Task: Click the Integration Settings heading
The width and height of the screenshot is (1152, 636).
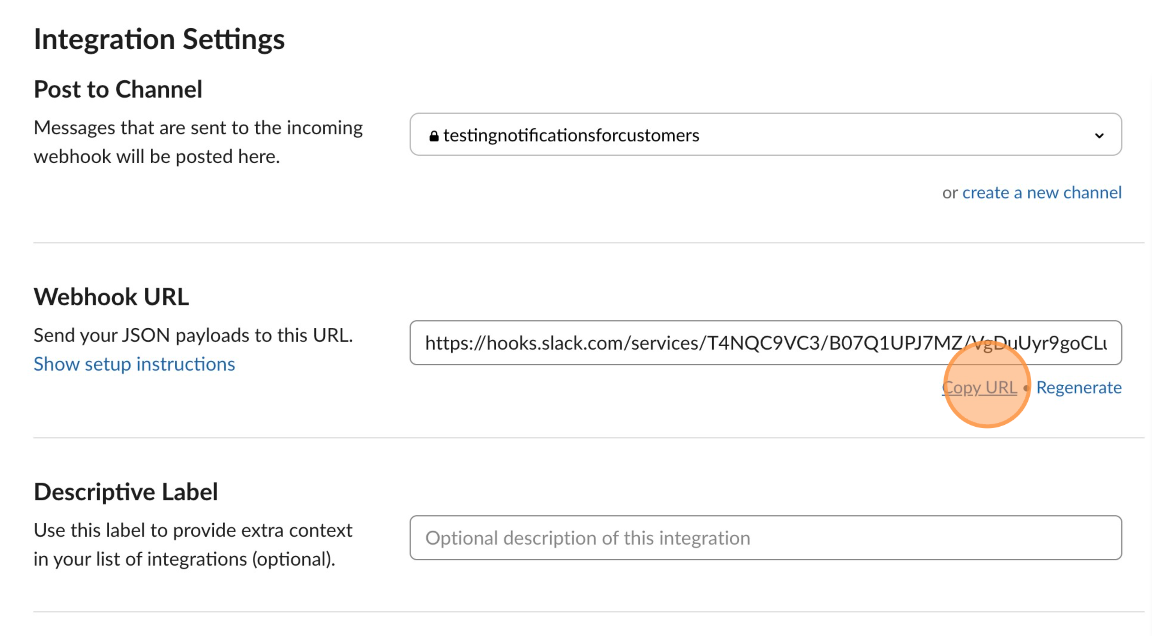Action: [159, 40]
